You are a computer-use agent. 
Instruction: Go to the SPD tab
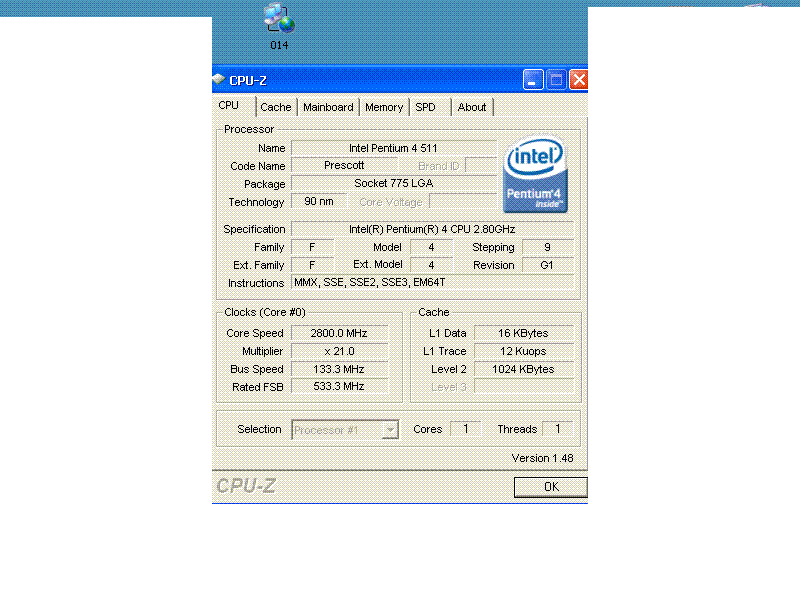(x=426, y=107)
